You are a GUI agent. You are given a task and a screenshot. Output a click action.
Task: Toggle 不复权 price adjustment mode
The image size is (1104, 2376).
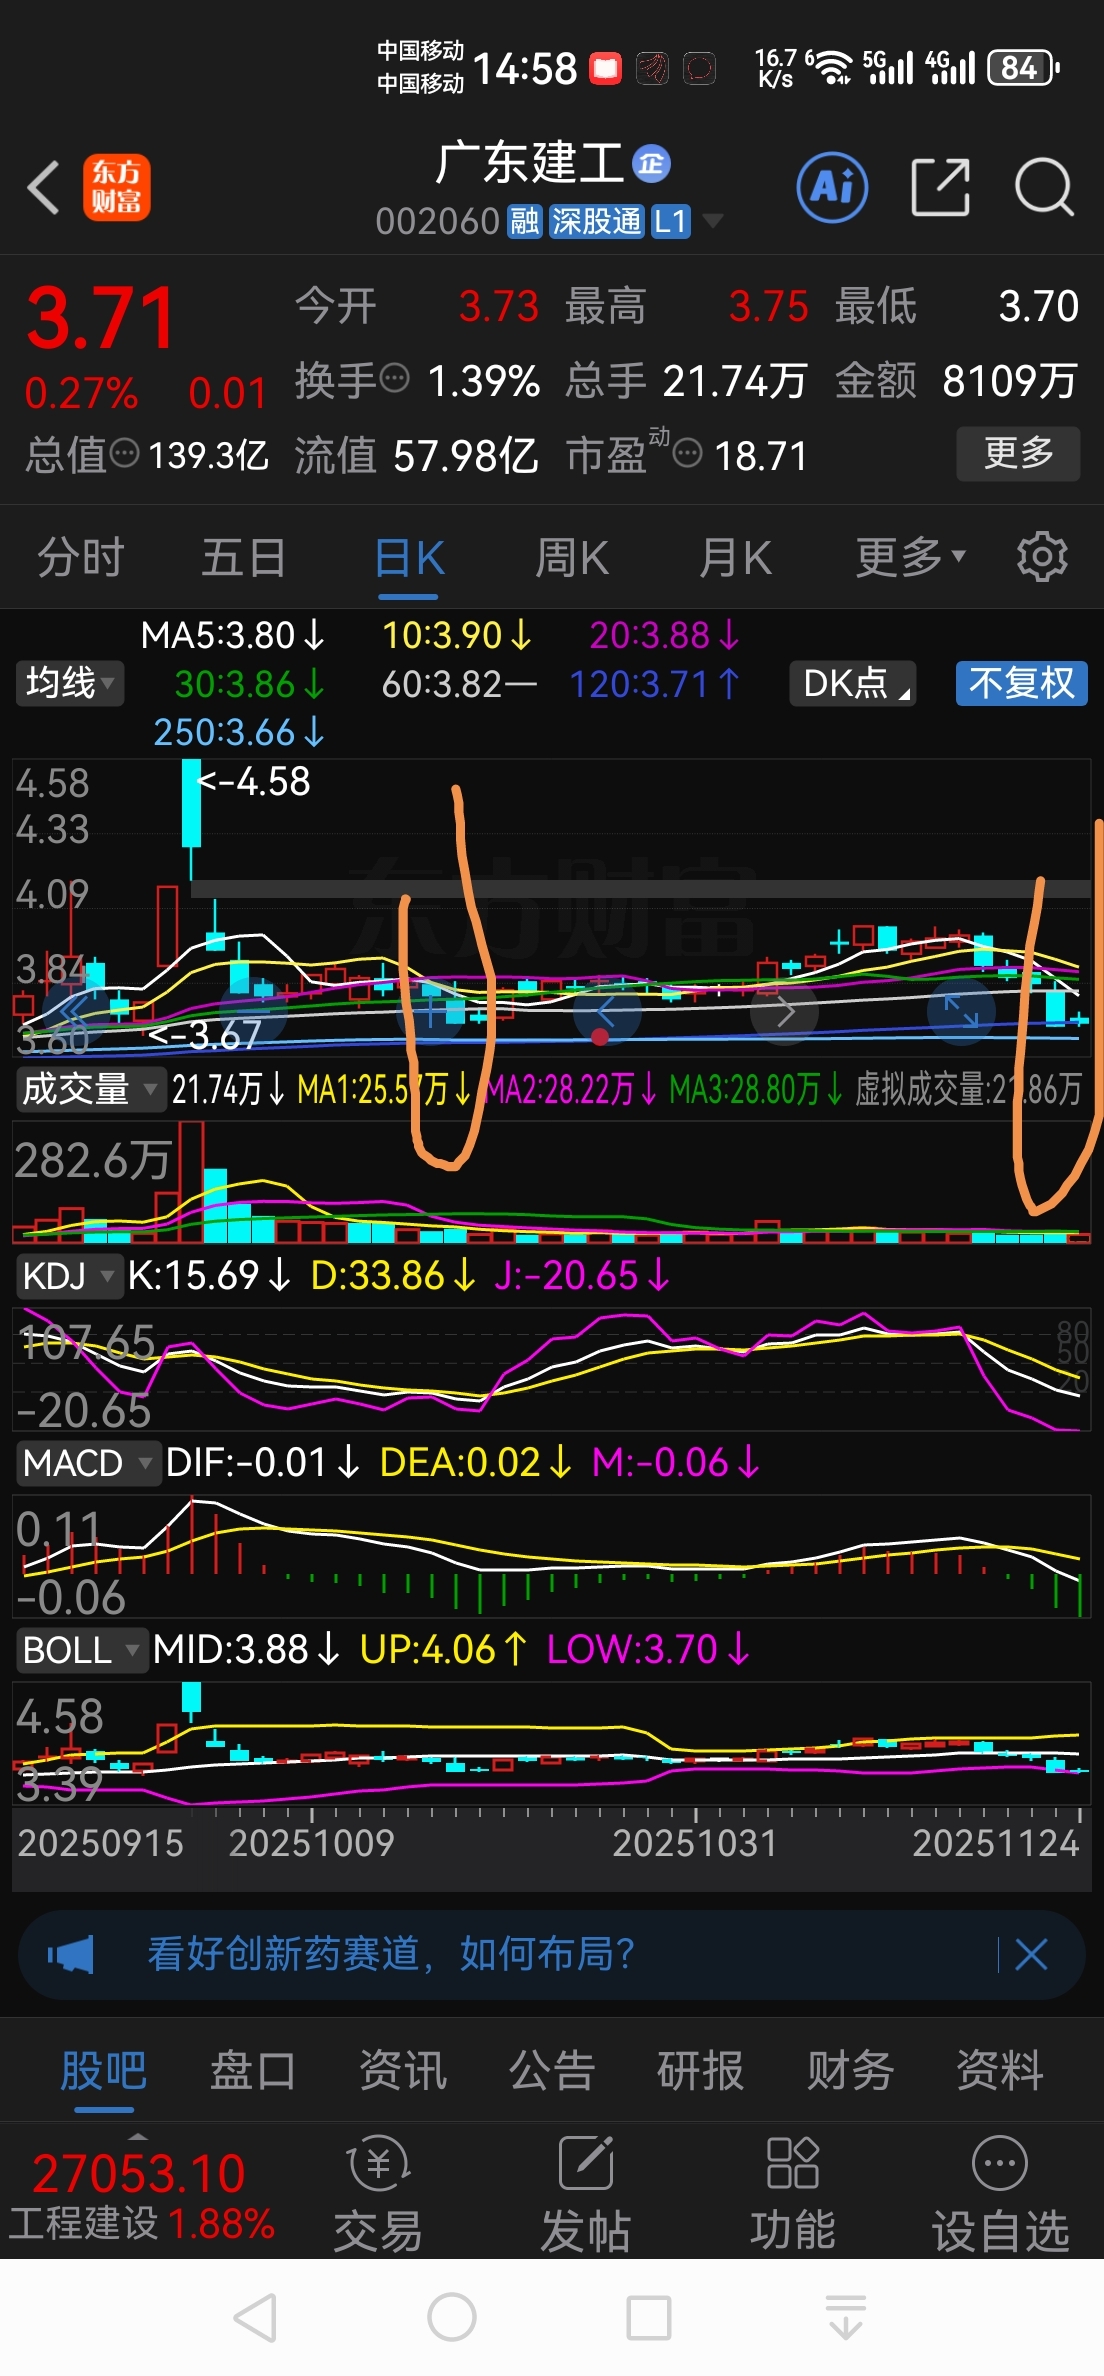[x=1021, y=683]
